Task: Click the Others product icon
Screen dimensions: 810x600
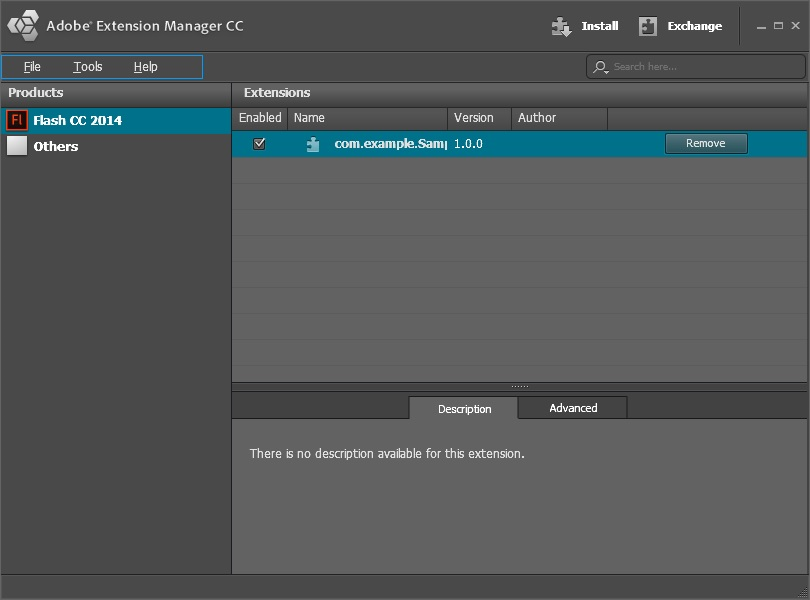Action: point(17,146)
